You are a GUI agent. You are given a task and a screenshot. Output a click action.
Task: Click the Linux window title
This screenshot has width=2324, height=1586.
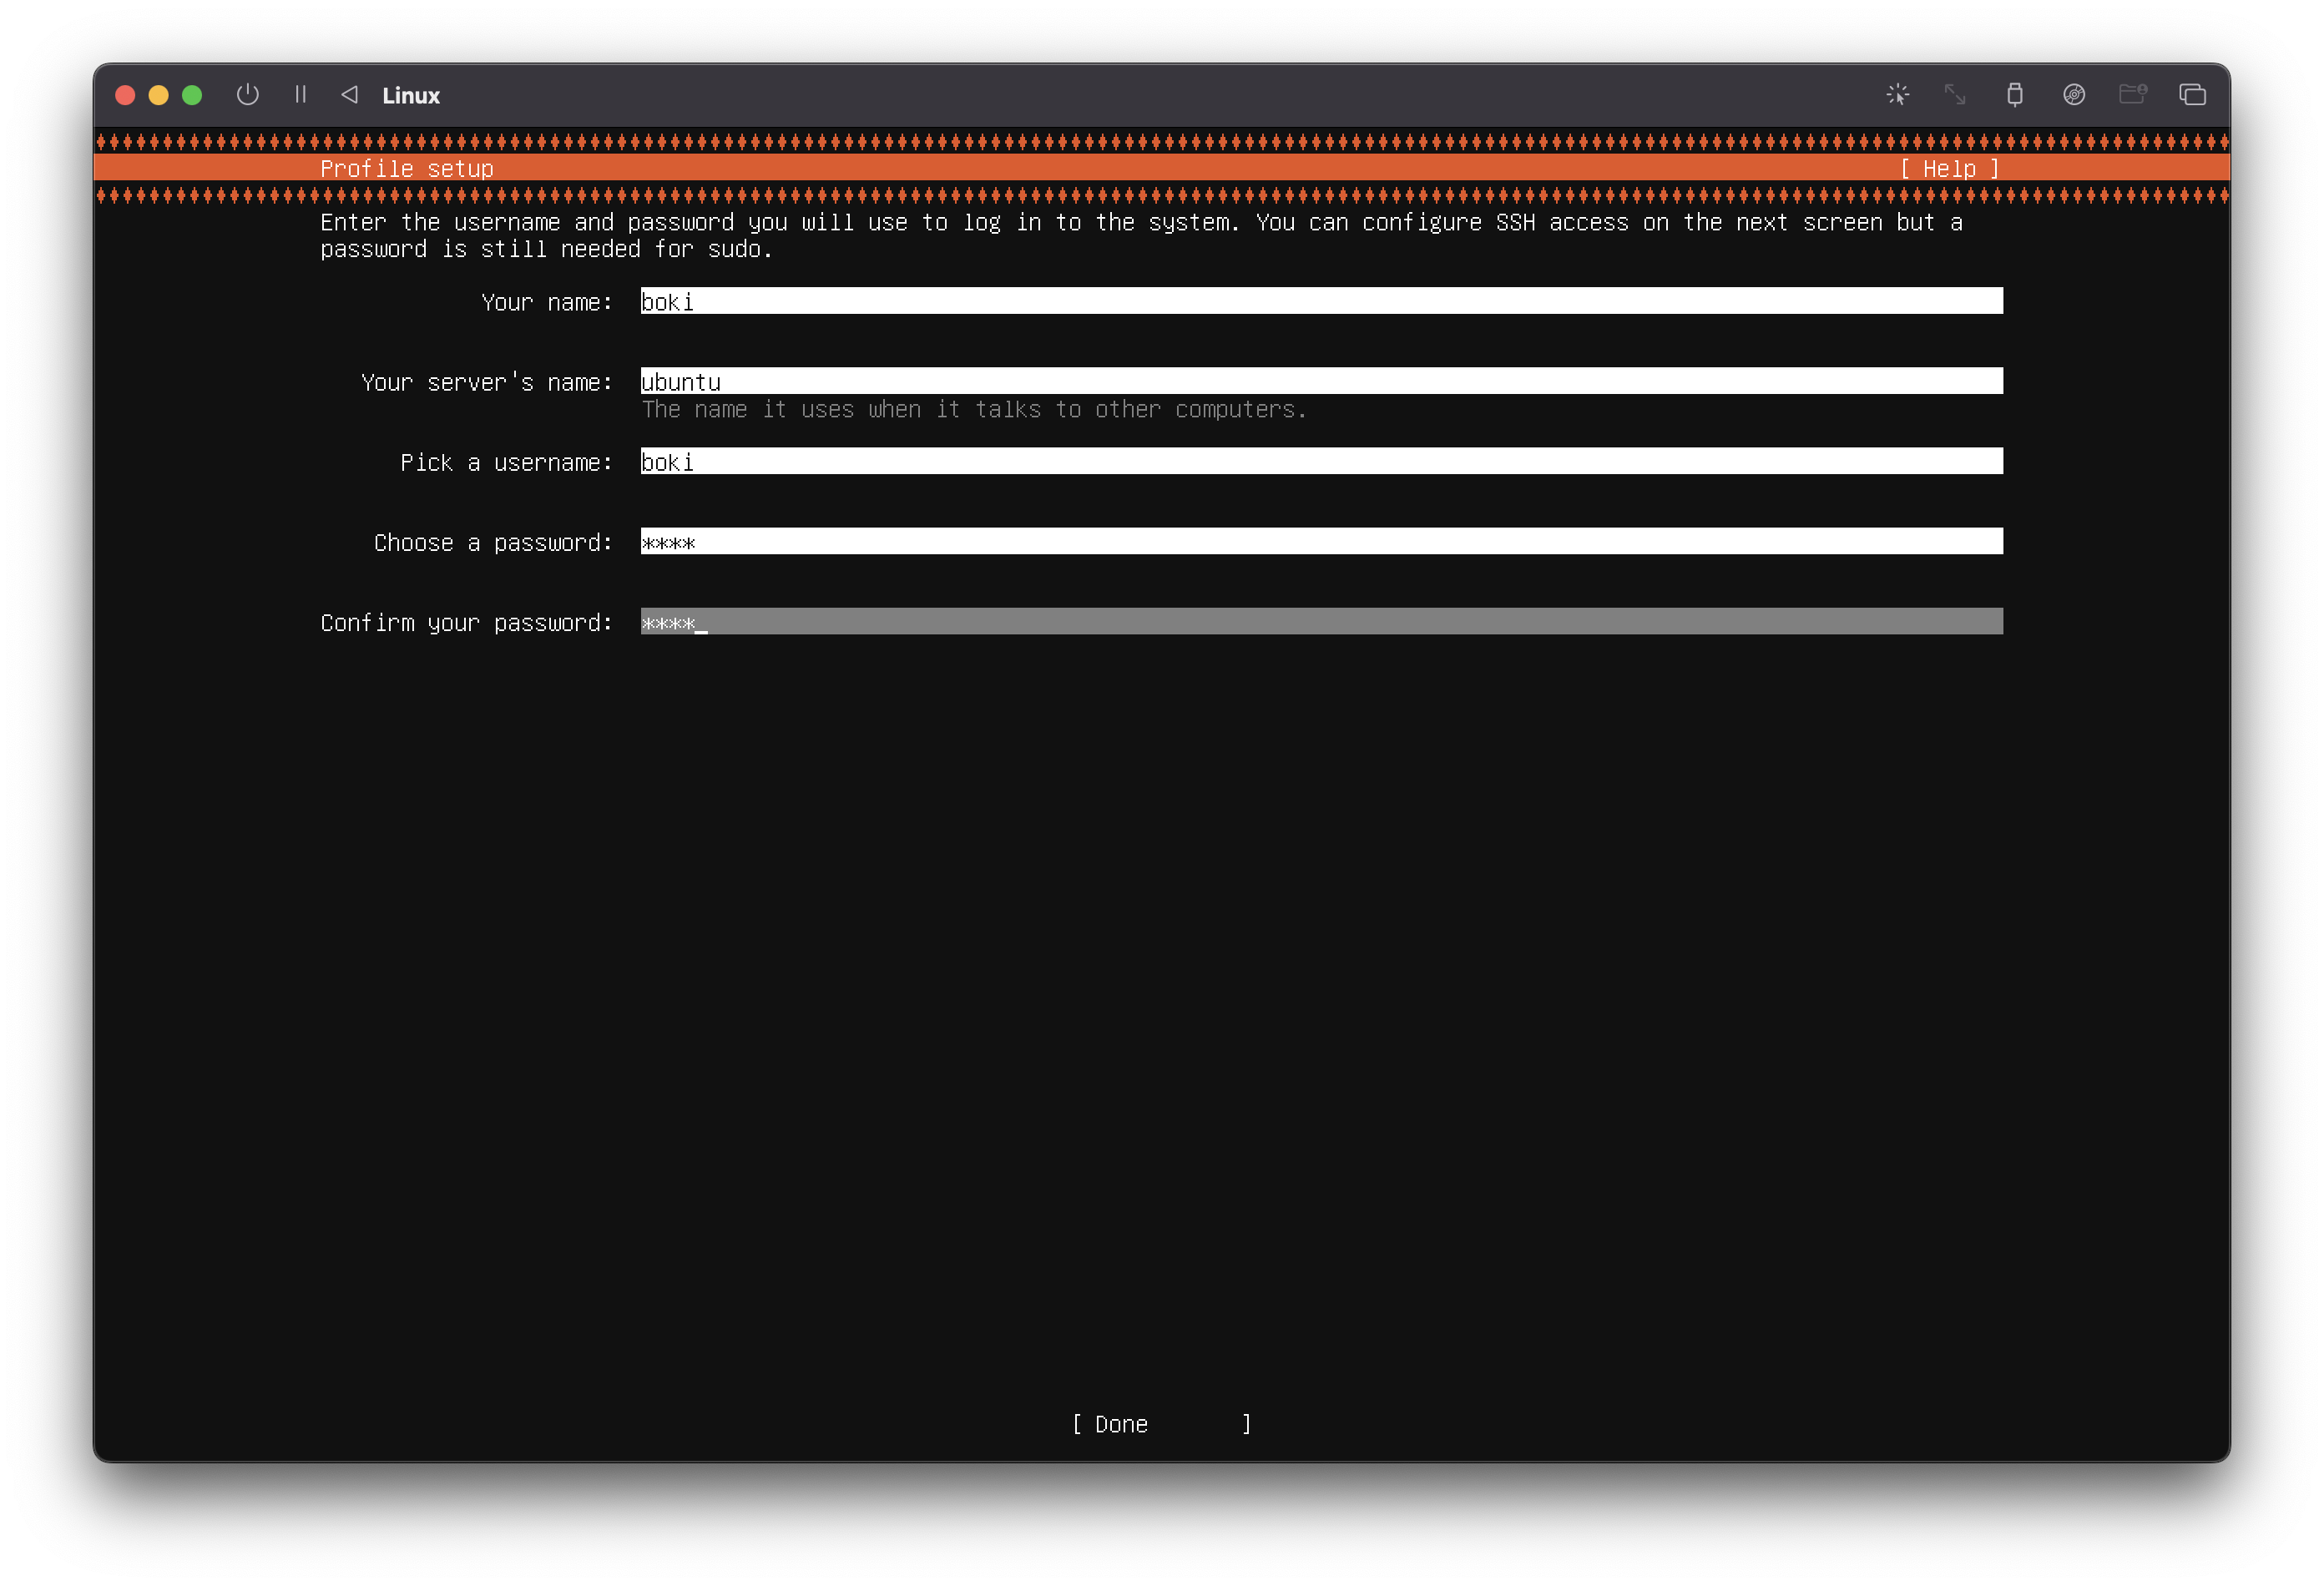coord(411,96)
